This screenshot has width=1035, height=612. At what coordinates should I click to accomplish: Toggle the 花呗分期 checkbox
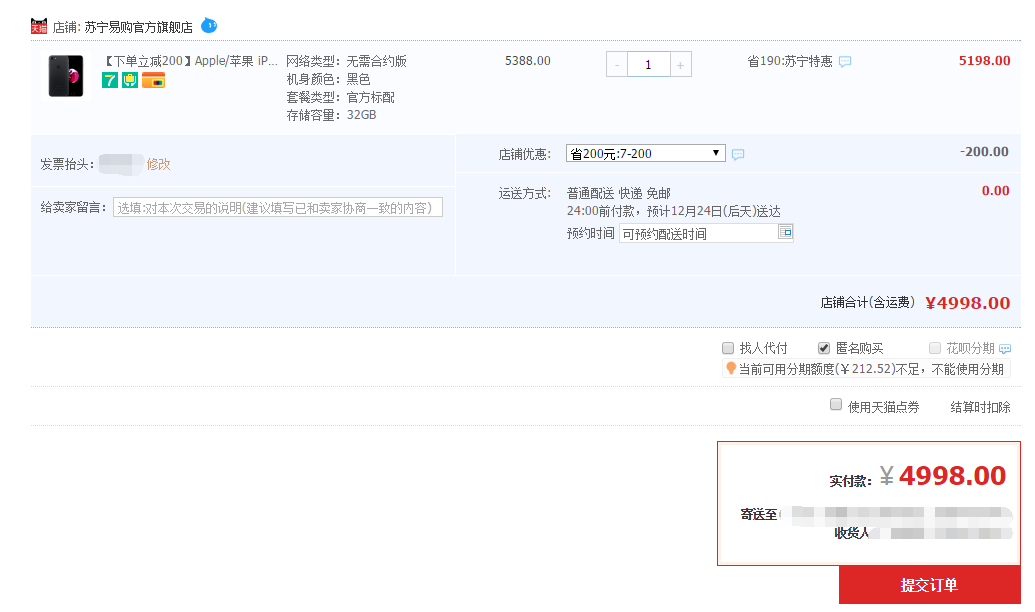pyautogui.click(x=935, y=348)
